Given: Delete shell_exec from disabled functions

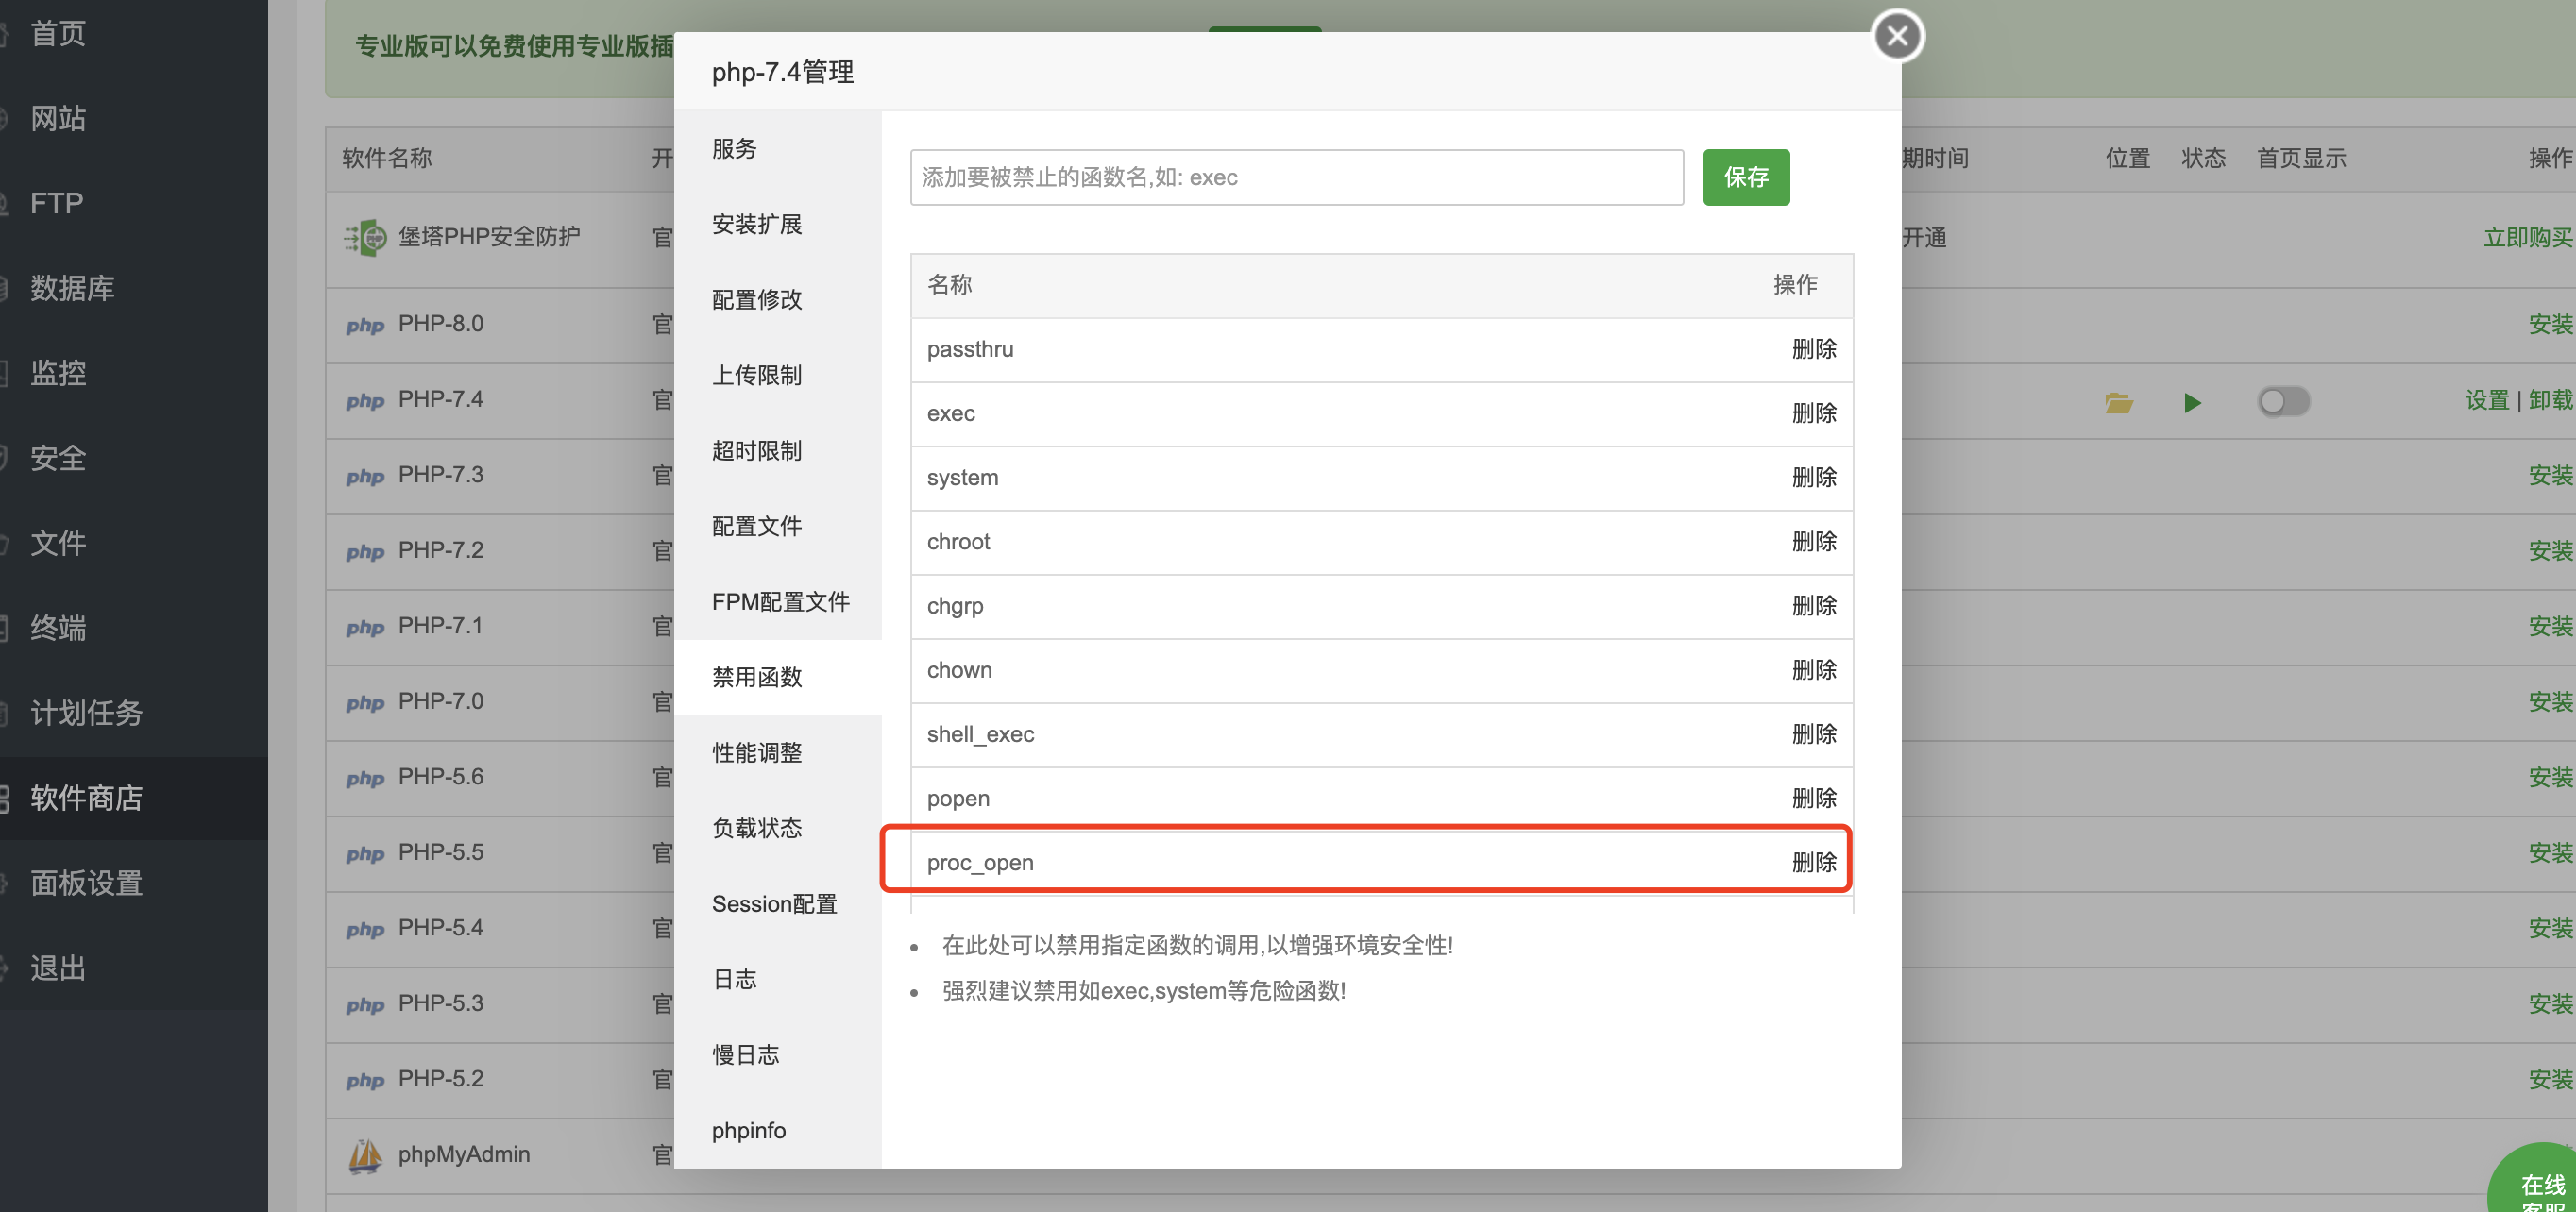Looking at the screenshot, I should (x=1813, y=734).
